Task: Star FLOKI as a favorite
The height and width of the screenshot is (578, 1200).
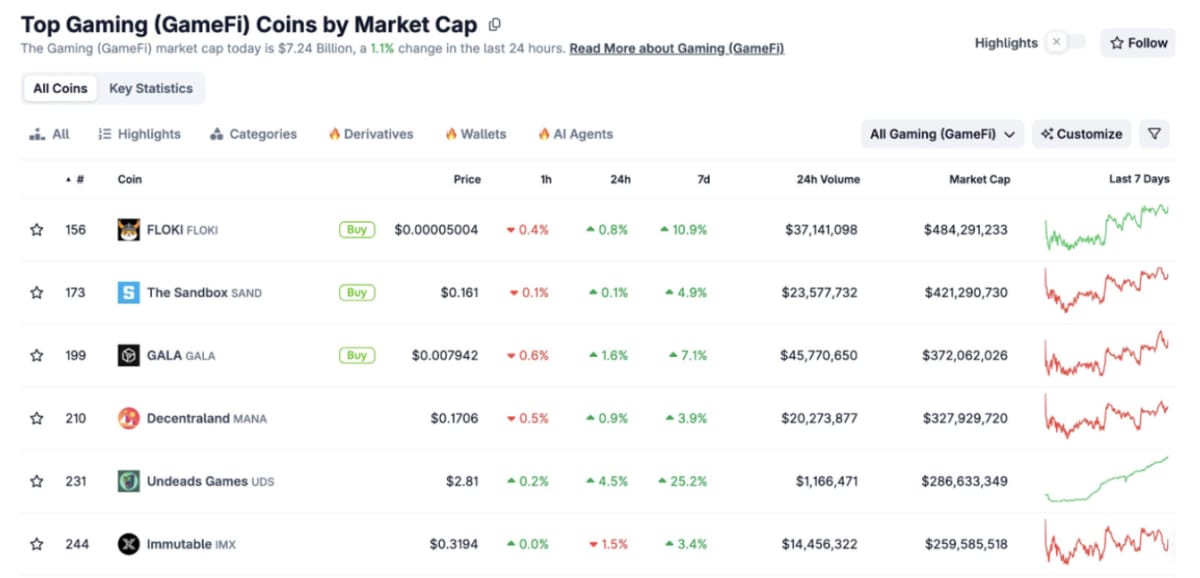Action: 36,229
